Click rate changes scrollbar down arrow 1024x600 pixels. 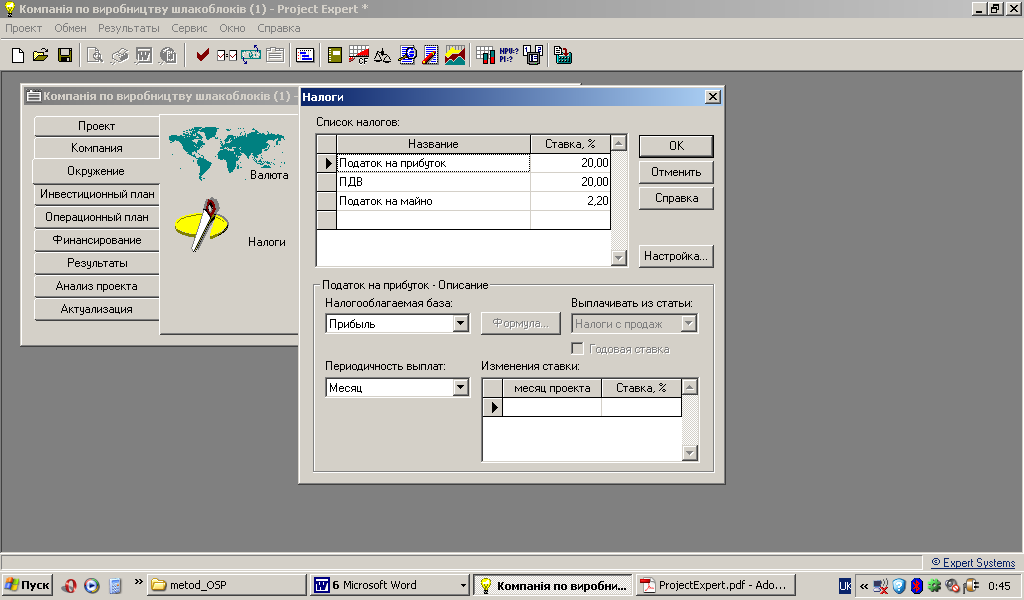[x=690, y=452]
